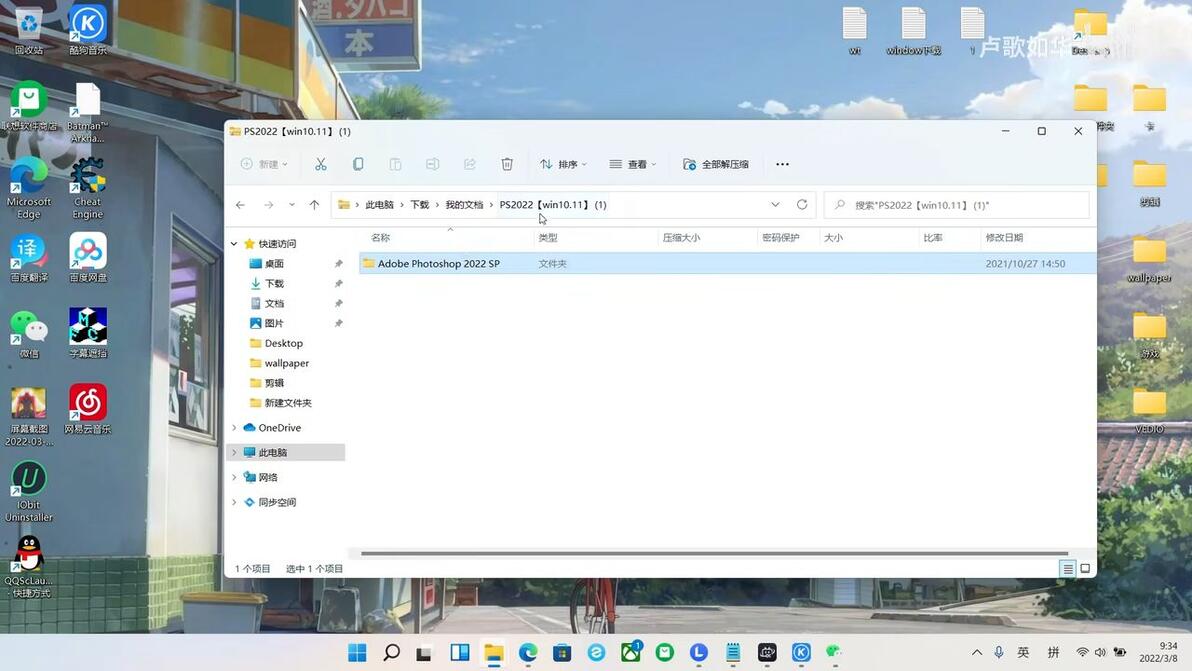This screenshot has height=671, width=1192.
Task: Click the Share icon in Explorer toolbar
Action: click(470, 164)
